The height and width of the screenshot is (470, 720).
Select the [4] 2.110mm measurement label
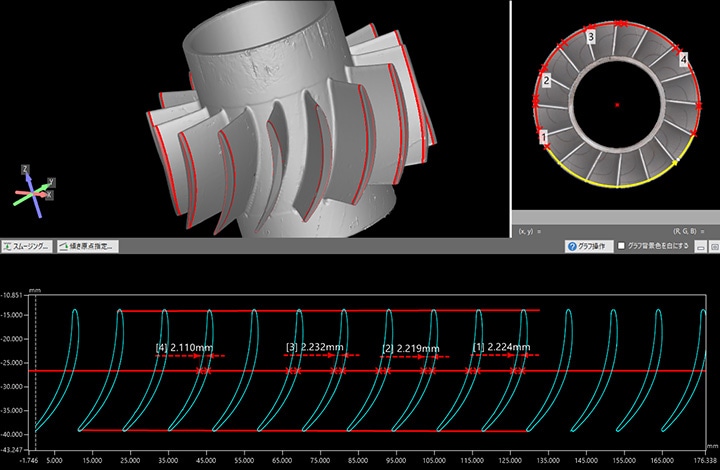tap(185, 347)
